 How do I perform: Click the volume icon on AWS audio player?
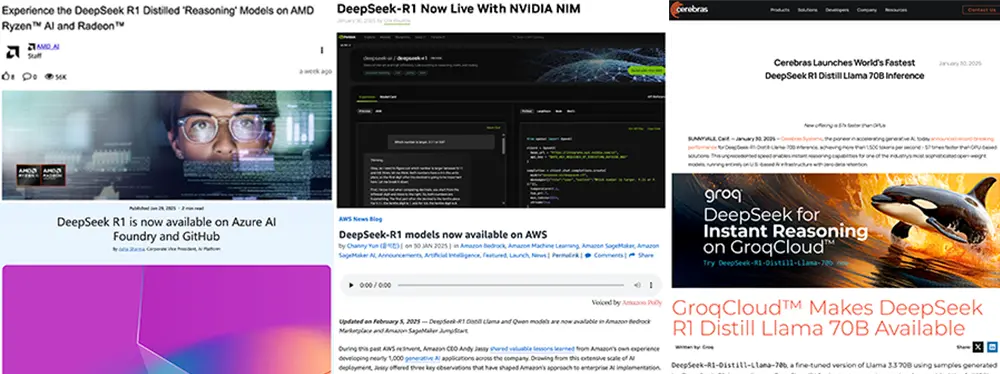click(x=637, y=285)
